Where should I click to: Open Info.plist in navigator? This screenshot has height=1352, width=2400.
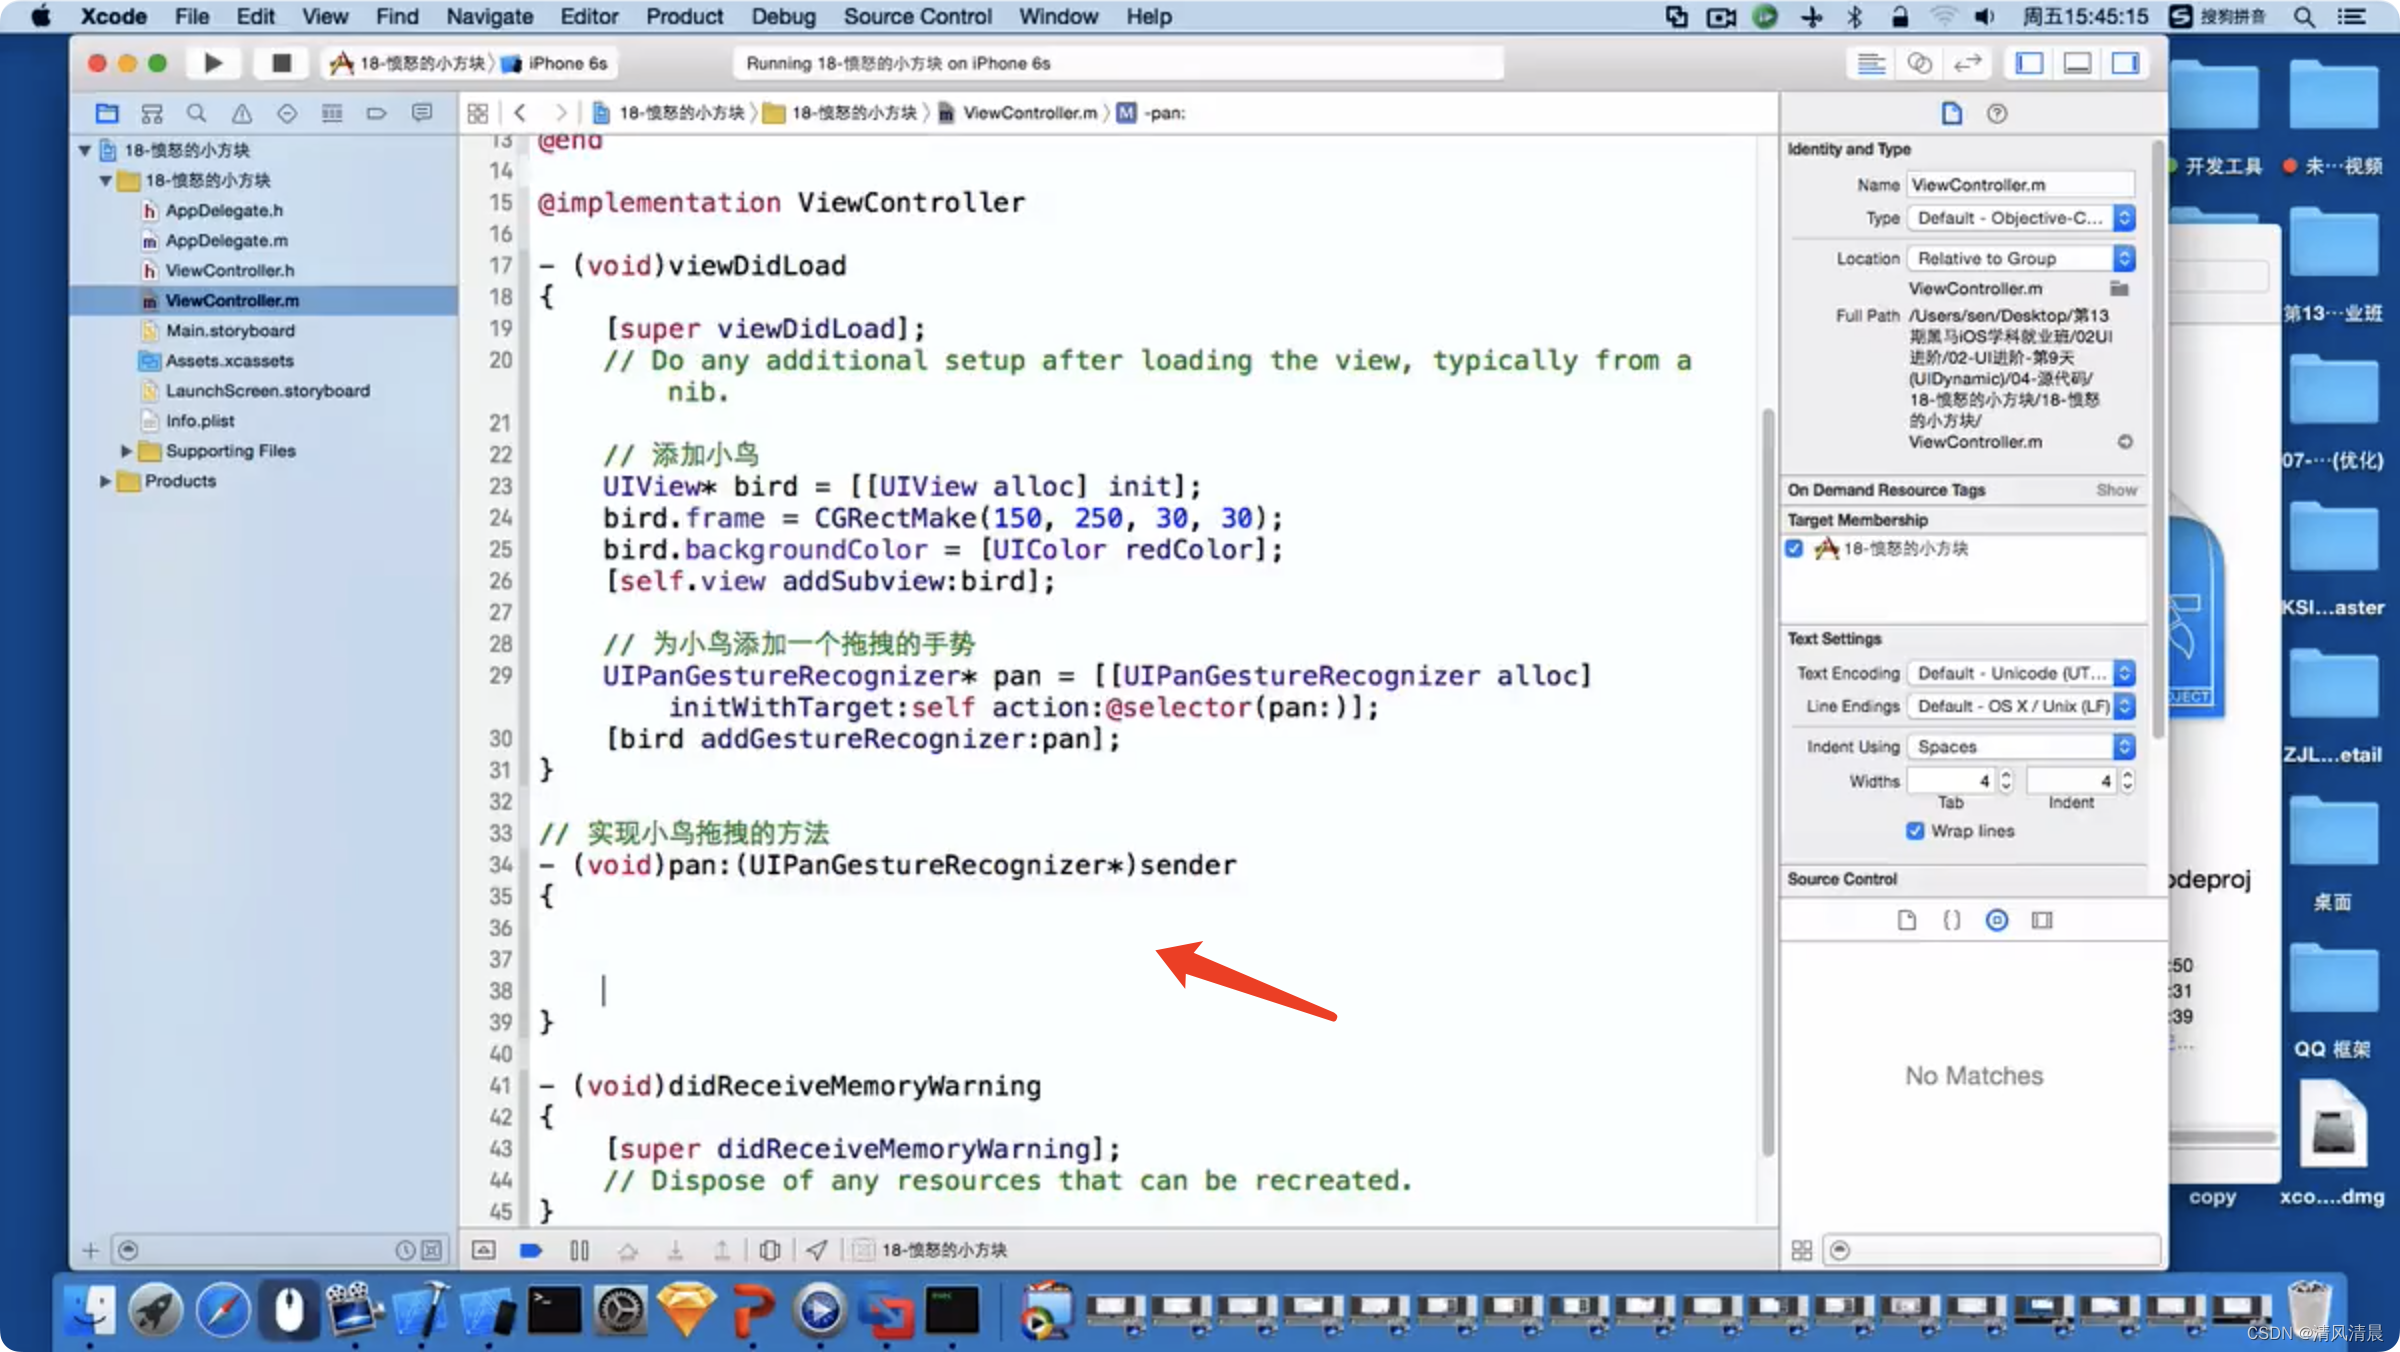point(199,420)
